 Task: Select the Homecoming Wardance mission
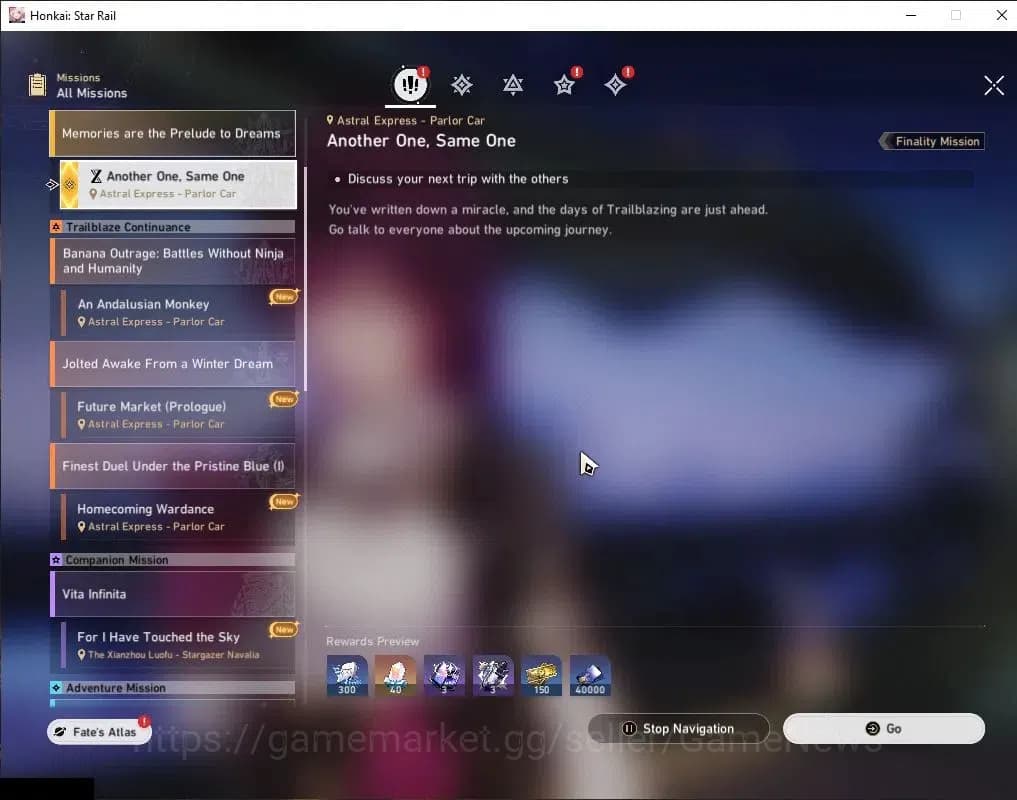pyautogui.click(x=178, y=517)
